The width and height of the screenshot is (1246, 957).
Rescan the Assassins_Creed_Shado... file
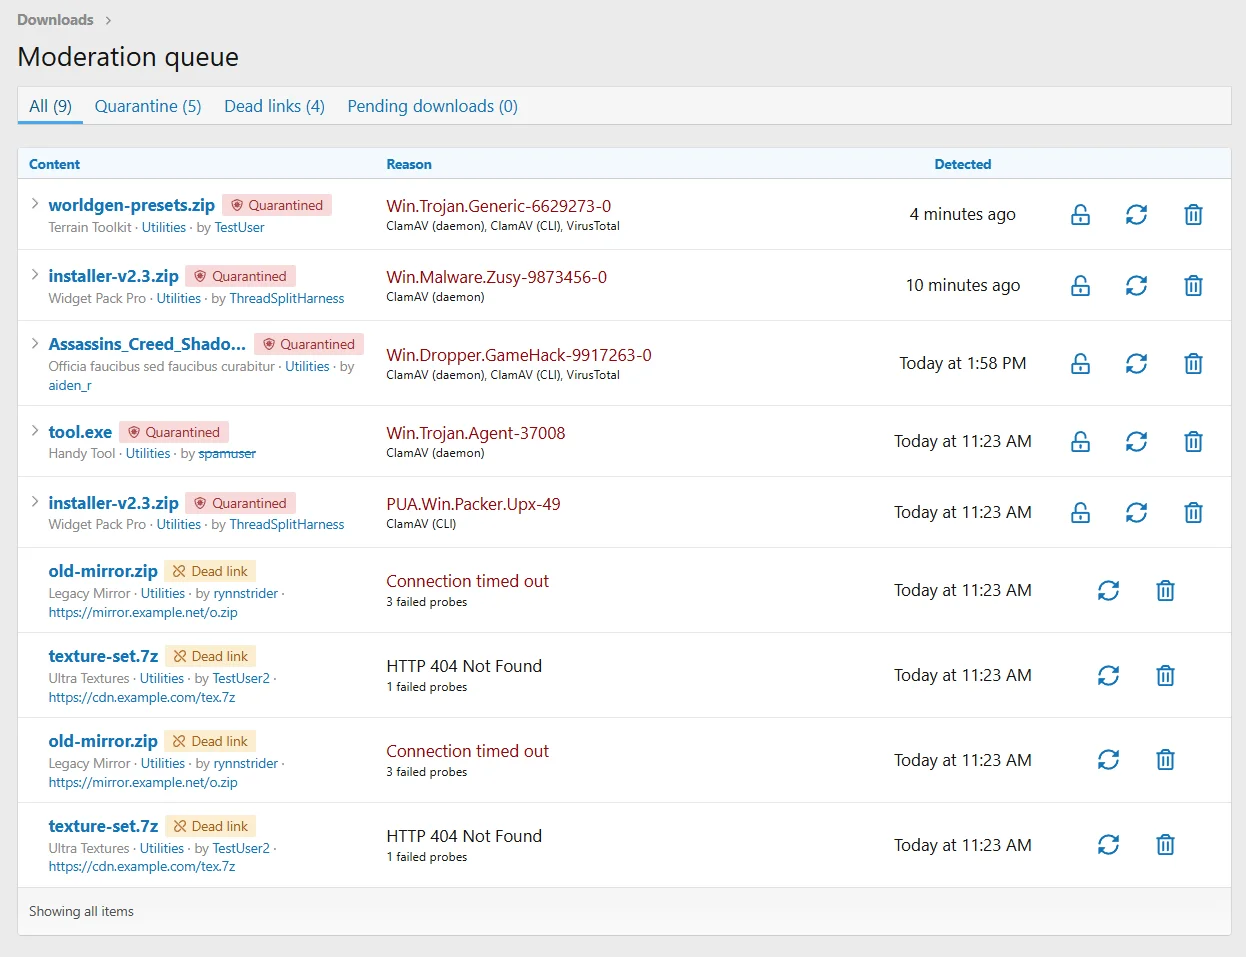[x=1136, y=364]
